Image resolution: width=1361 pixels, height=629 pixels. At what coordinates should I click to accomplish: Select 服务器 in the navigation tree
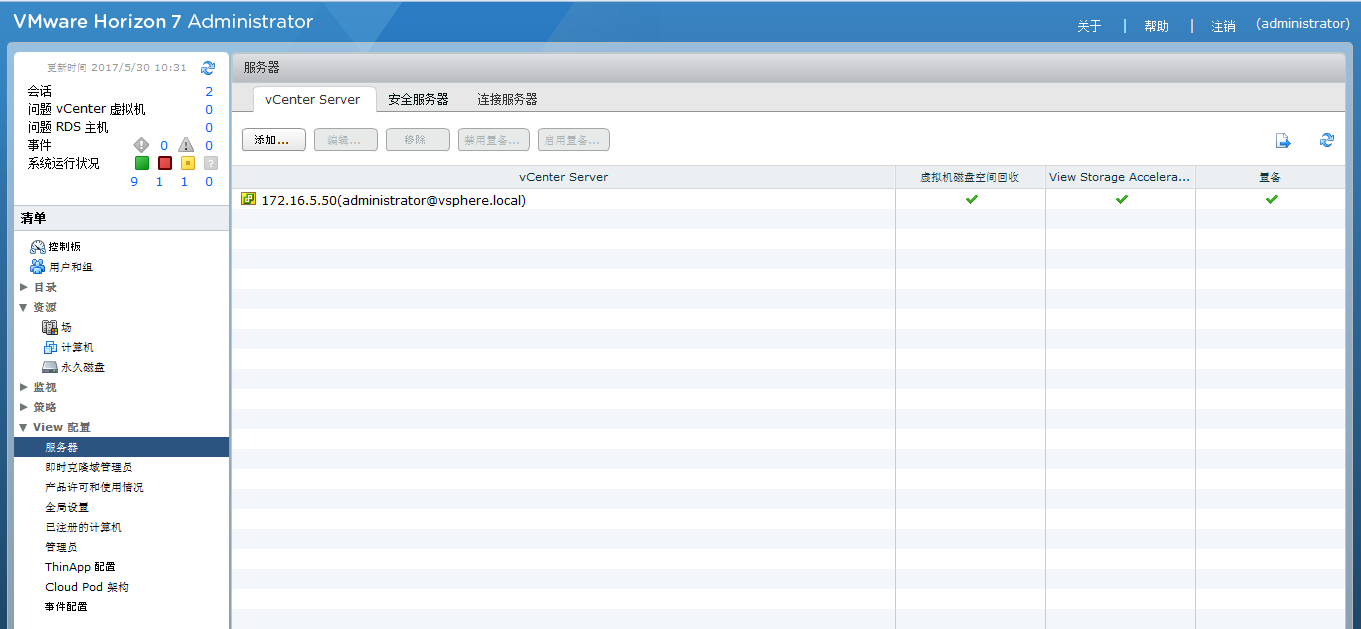coord(121,447)
